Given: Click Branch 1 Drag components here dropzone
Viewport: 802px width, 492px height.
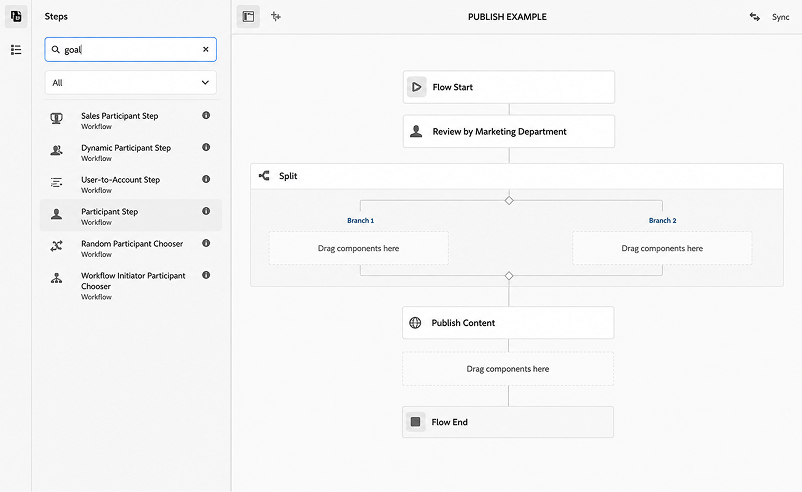Looking at the screenshot, I should tap(359, 248).
